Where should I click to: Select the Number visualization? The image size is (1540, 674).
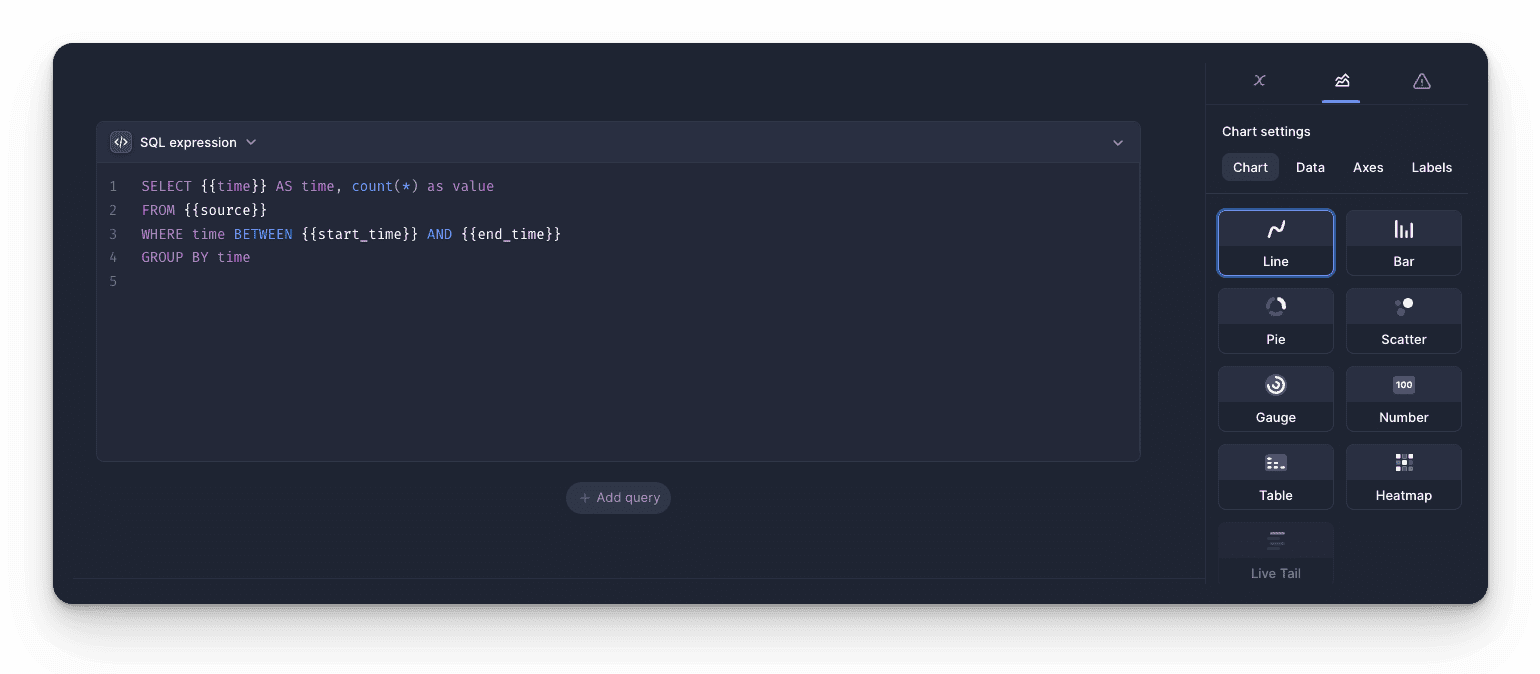pyautogui.click(x=1403, y=398)
